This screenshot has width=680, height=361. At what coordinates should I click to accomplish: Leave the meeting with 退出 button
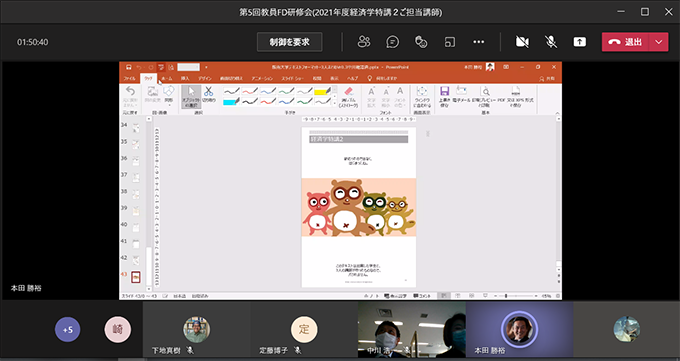[625, 42]
